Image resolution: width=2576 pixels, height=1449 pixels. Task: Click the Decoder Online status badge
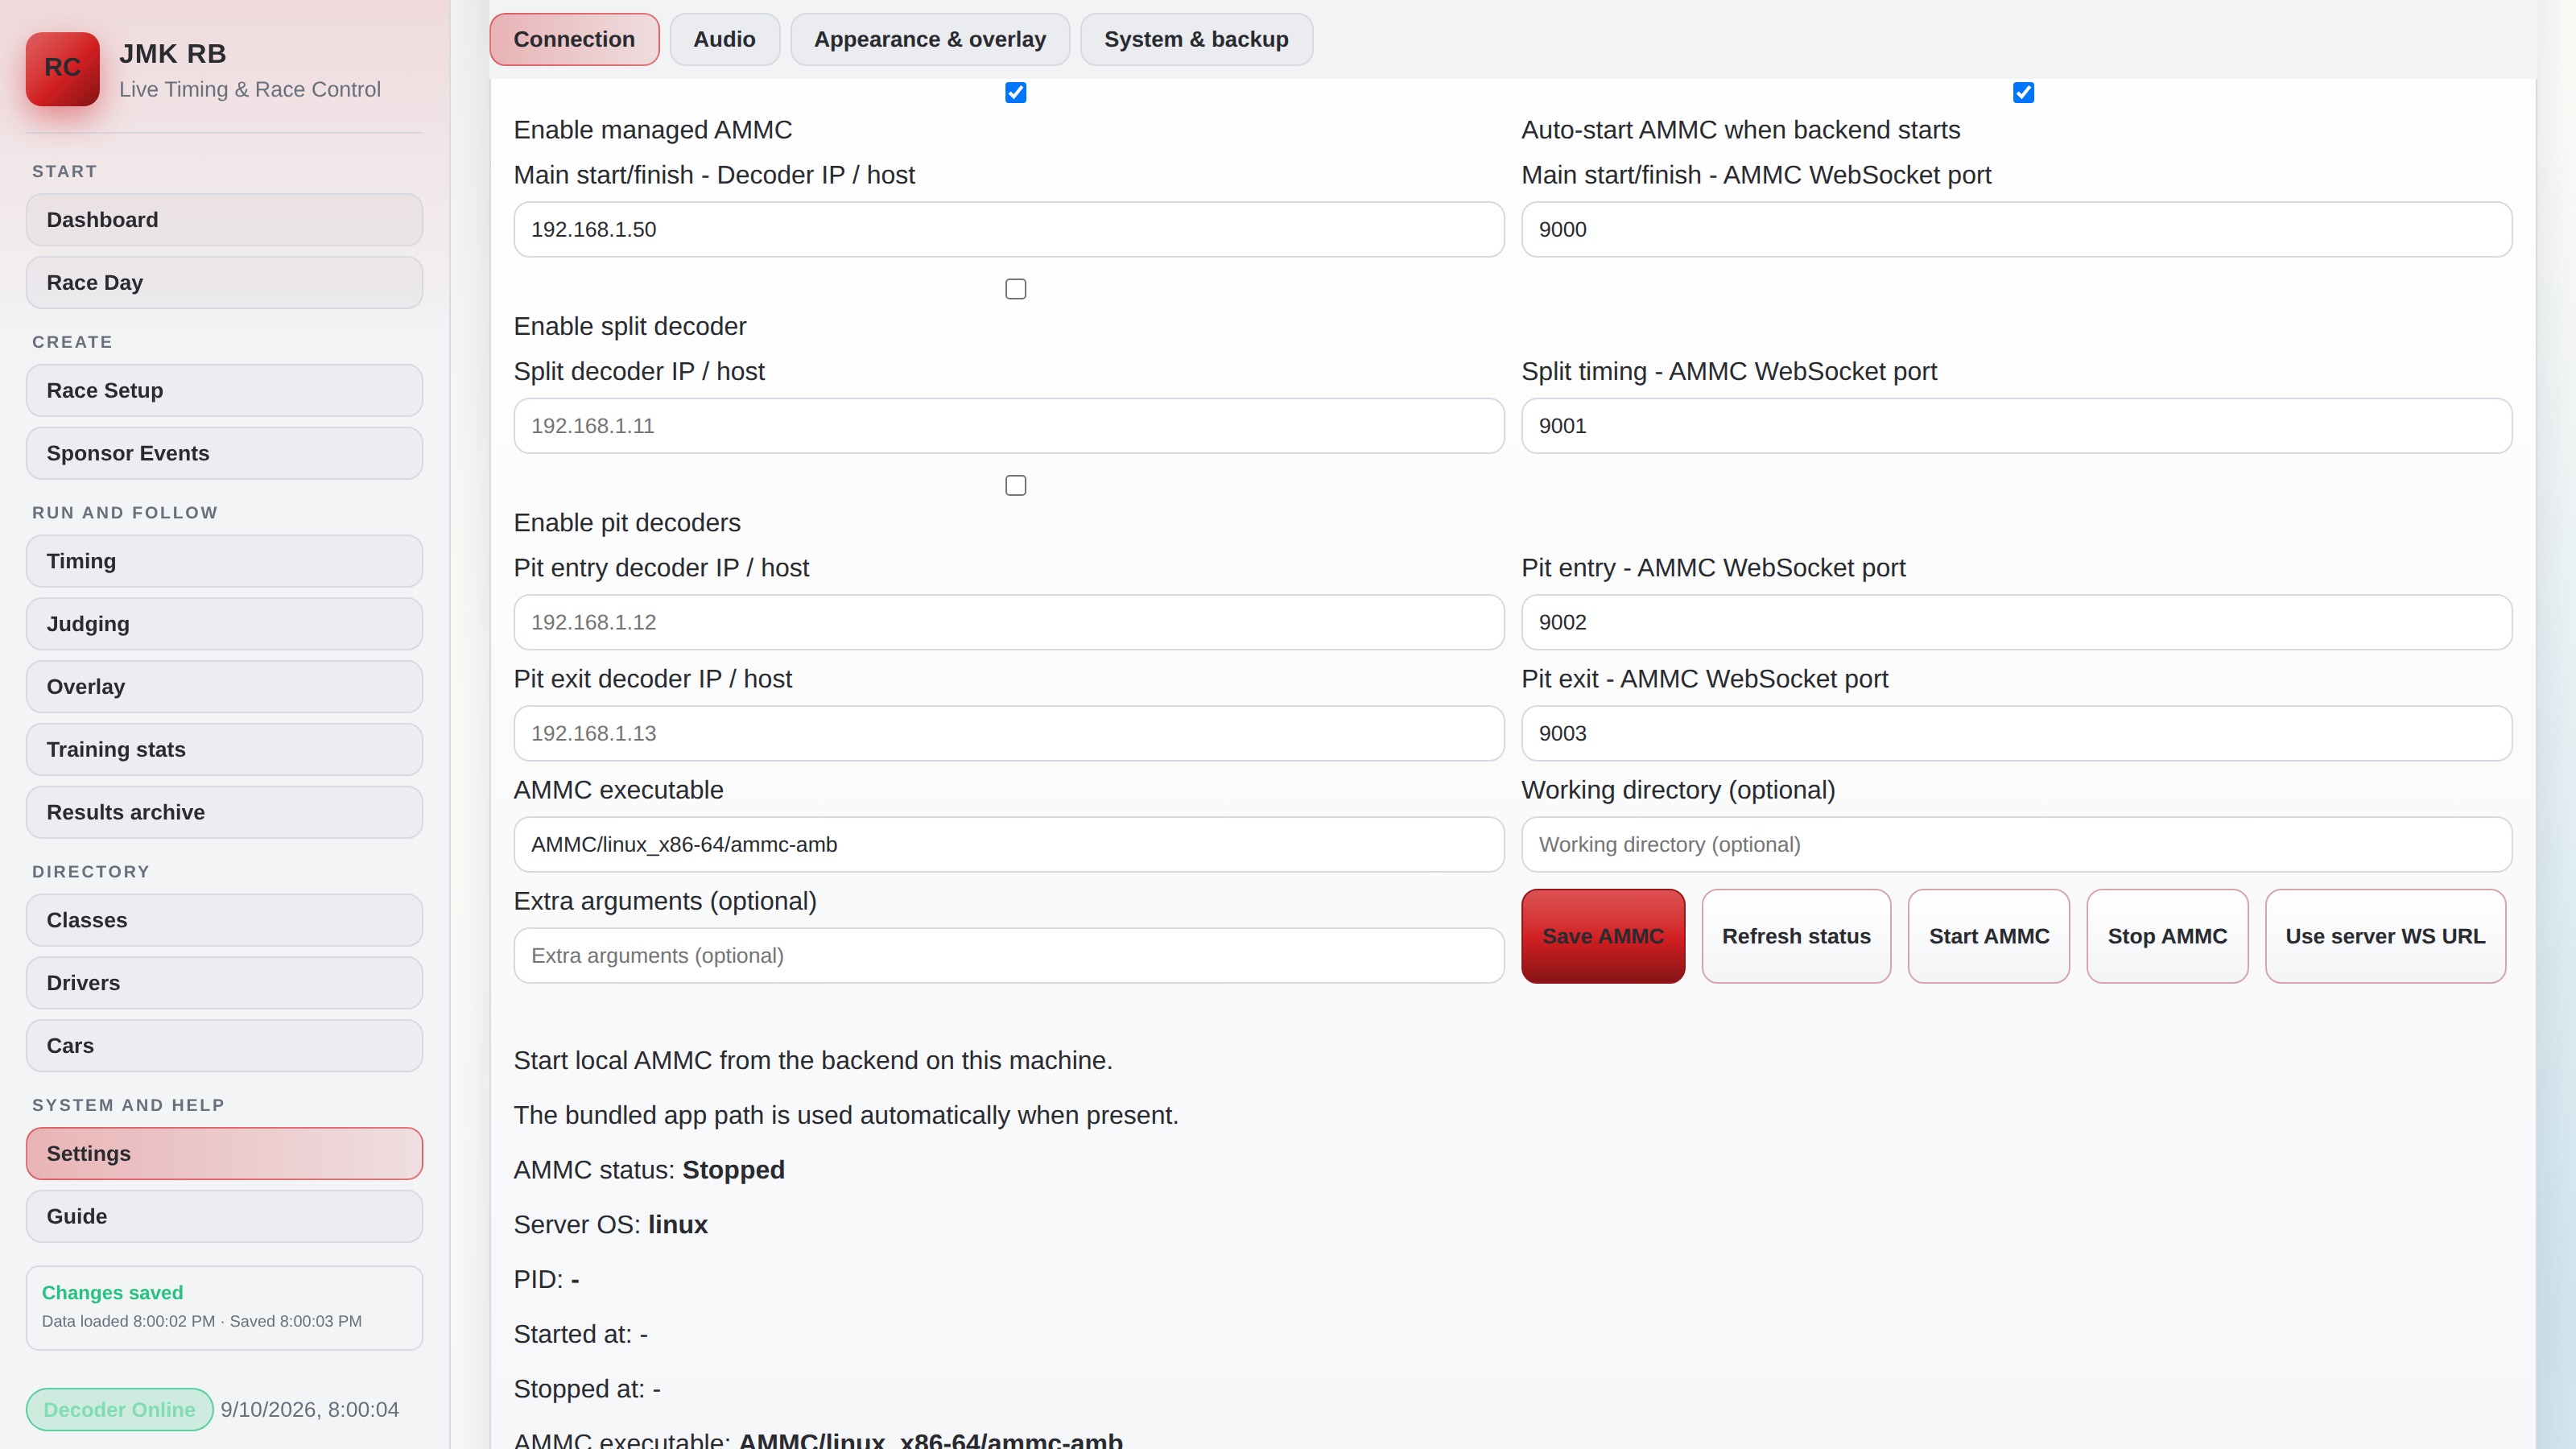click(x=119, y=1410)
